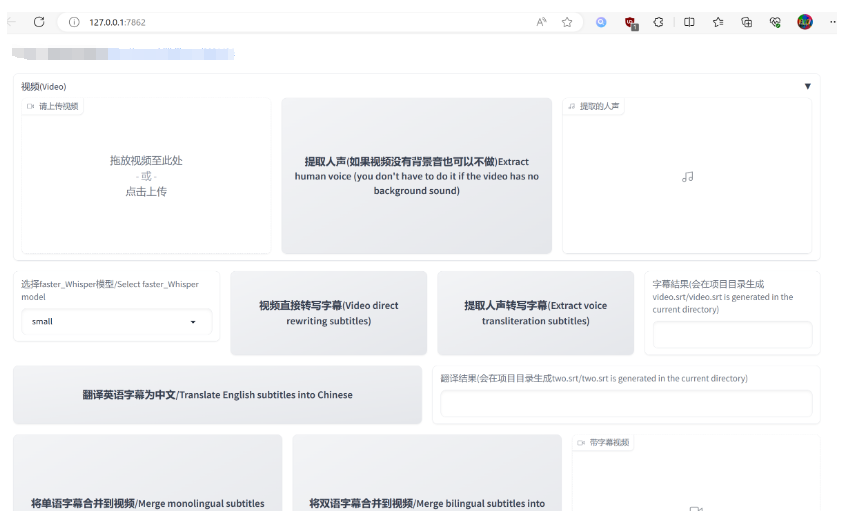846x517 pixels.
Task: Open the Favorites list icon in toolbar
Action: (718, 21)
